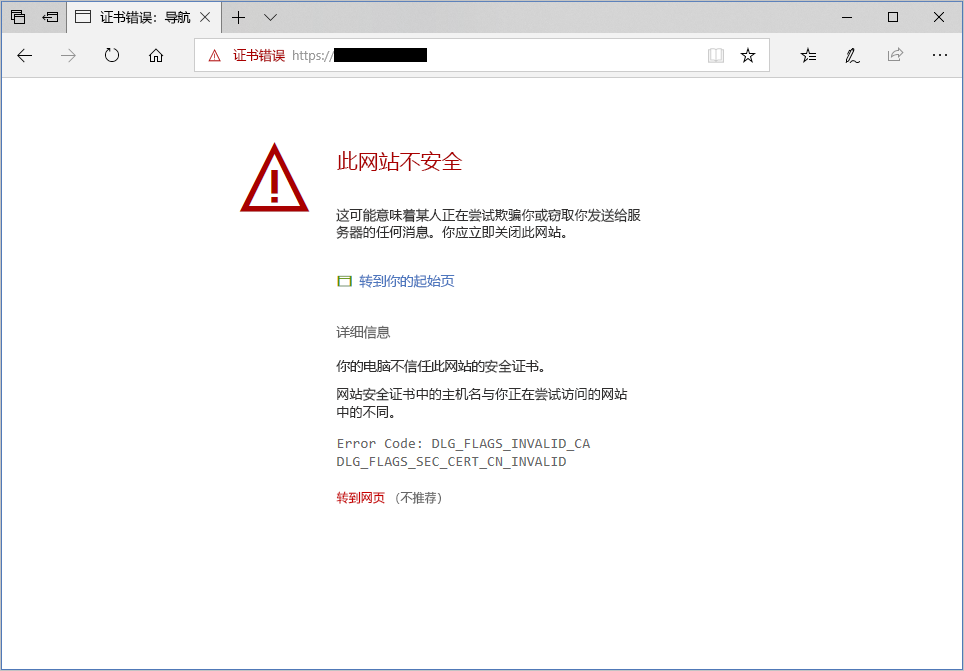
Task: Click the 证书错误 label in address bar
Action: (259, 55)
